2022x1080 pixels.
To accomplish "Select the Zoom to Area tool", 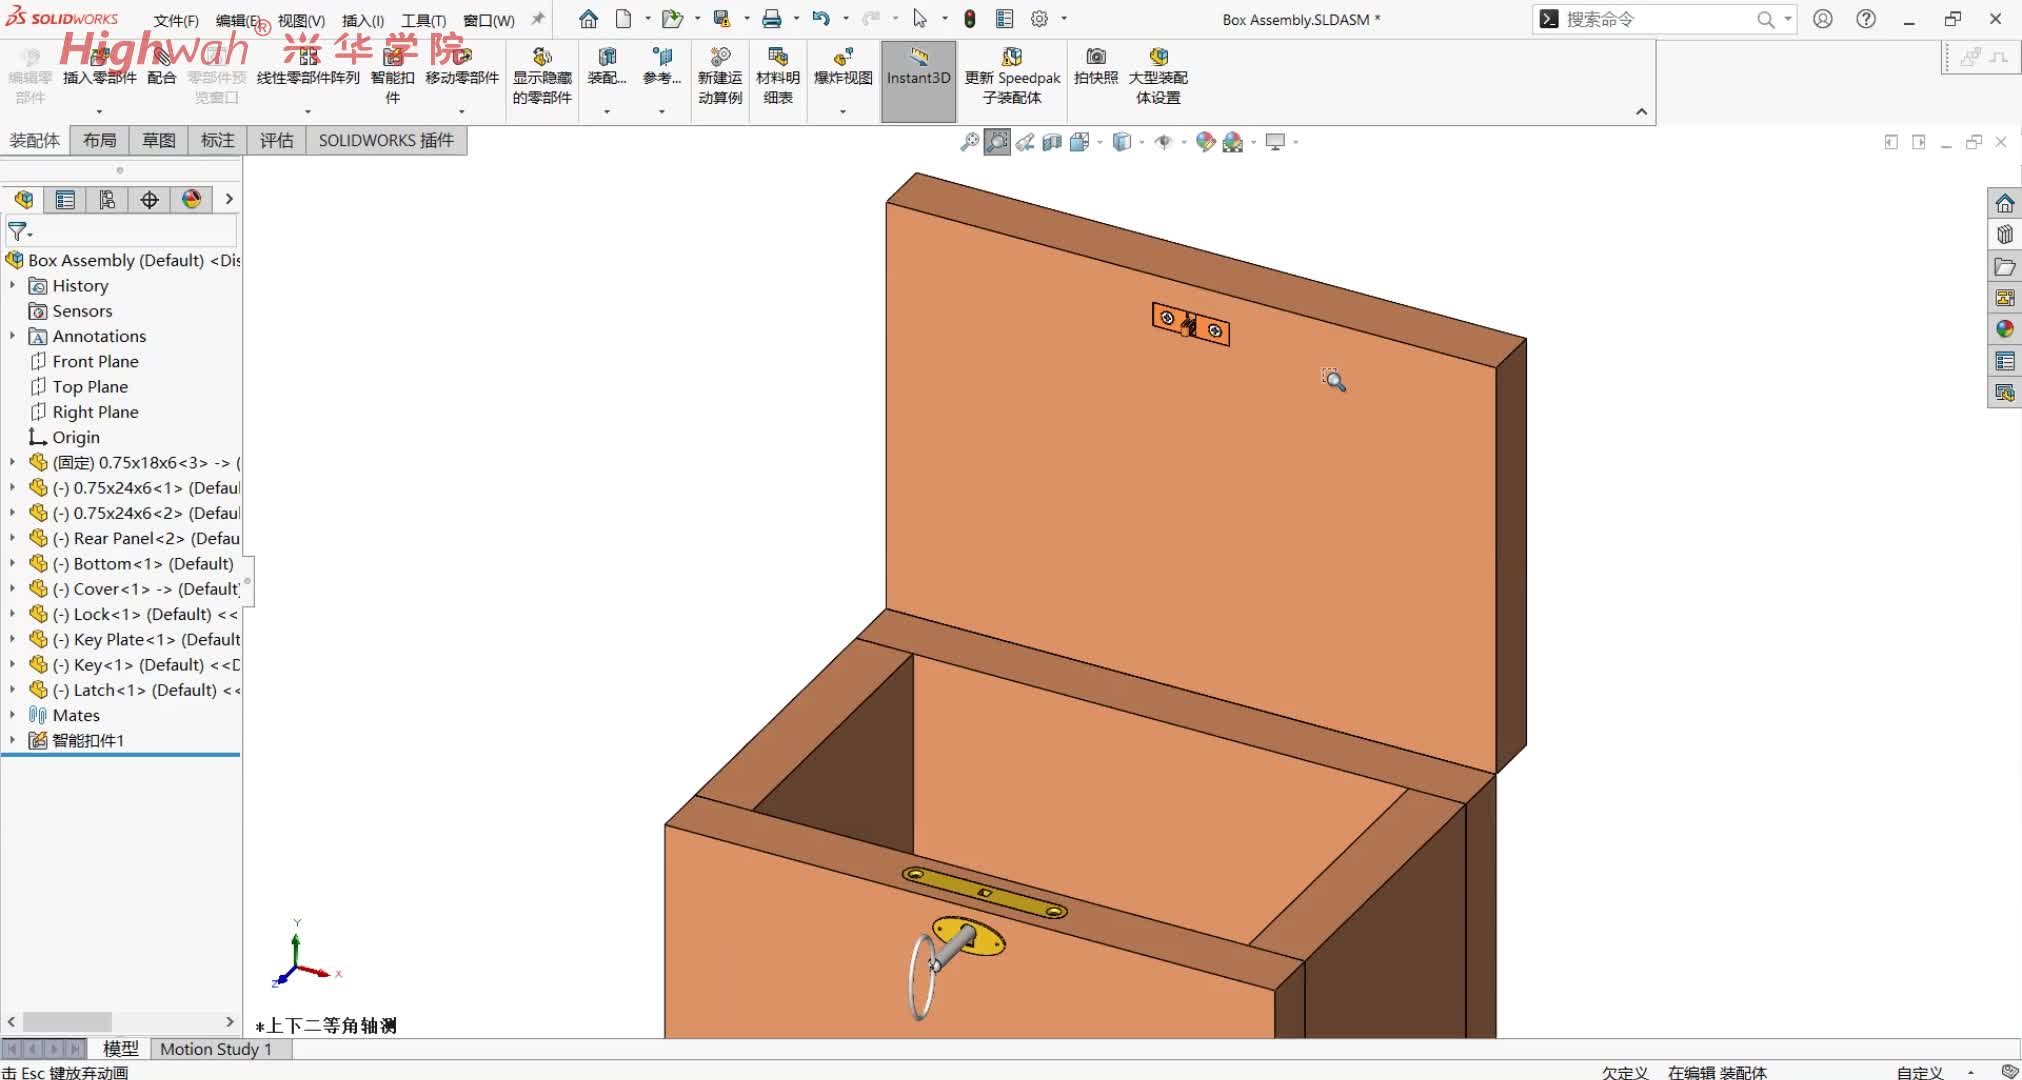I will (x=997, y=142).
